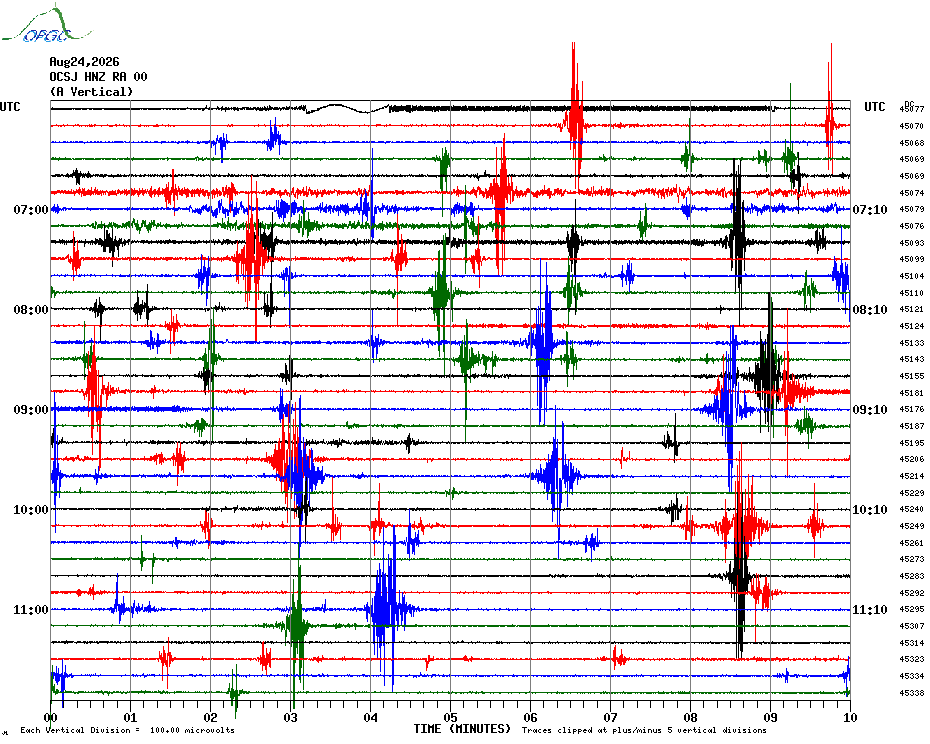Click the DC value "45181"
Viewport: 930px width, 744px height.
click(x=912, y=393)
